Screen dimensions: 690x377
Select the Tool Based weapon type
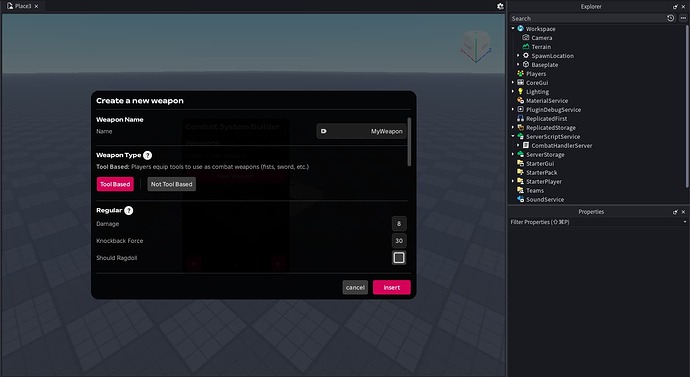115,184
